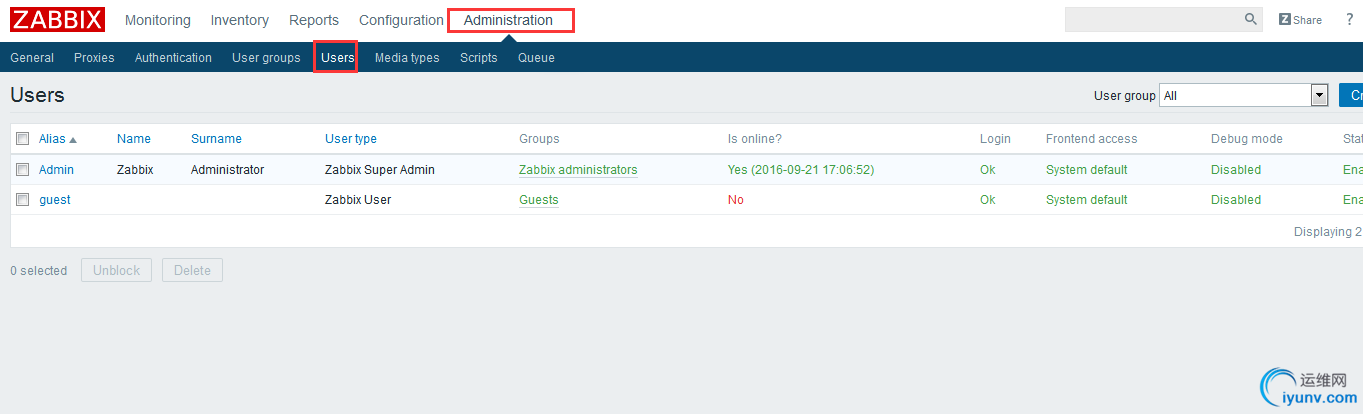Open the Administration menu
Screen dimensions: 1363x414
(508, 20)
